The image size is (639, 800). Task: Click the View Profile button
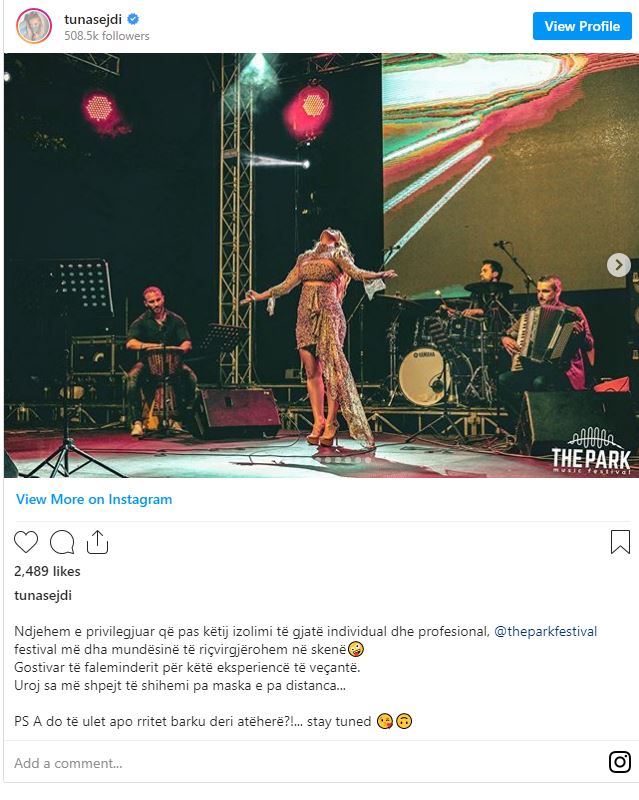[582, 26]
